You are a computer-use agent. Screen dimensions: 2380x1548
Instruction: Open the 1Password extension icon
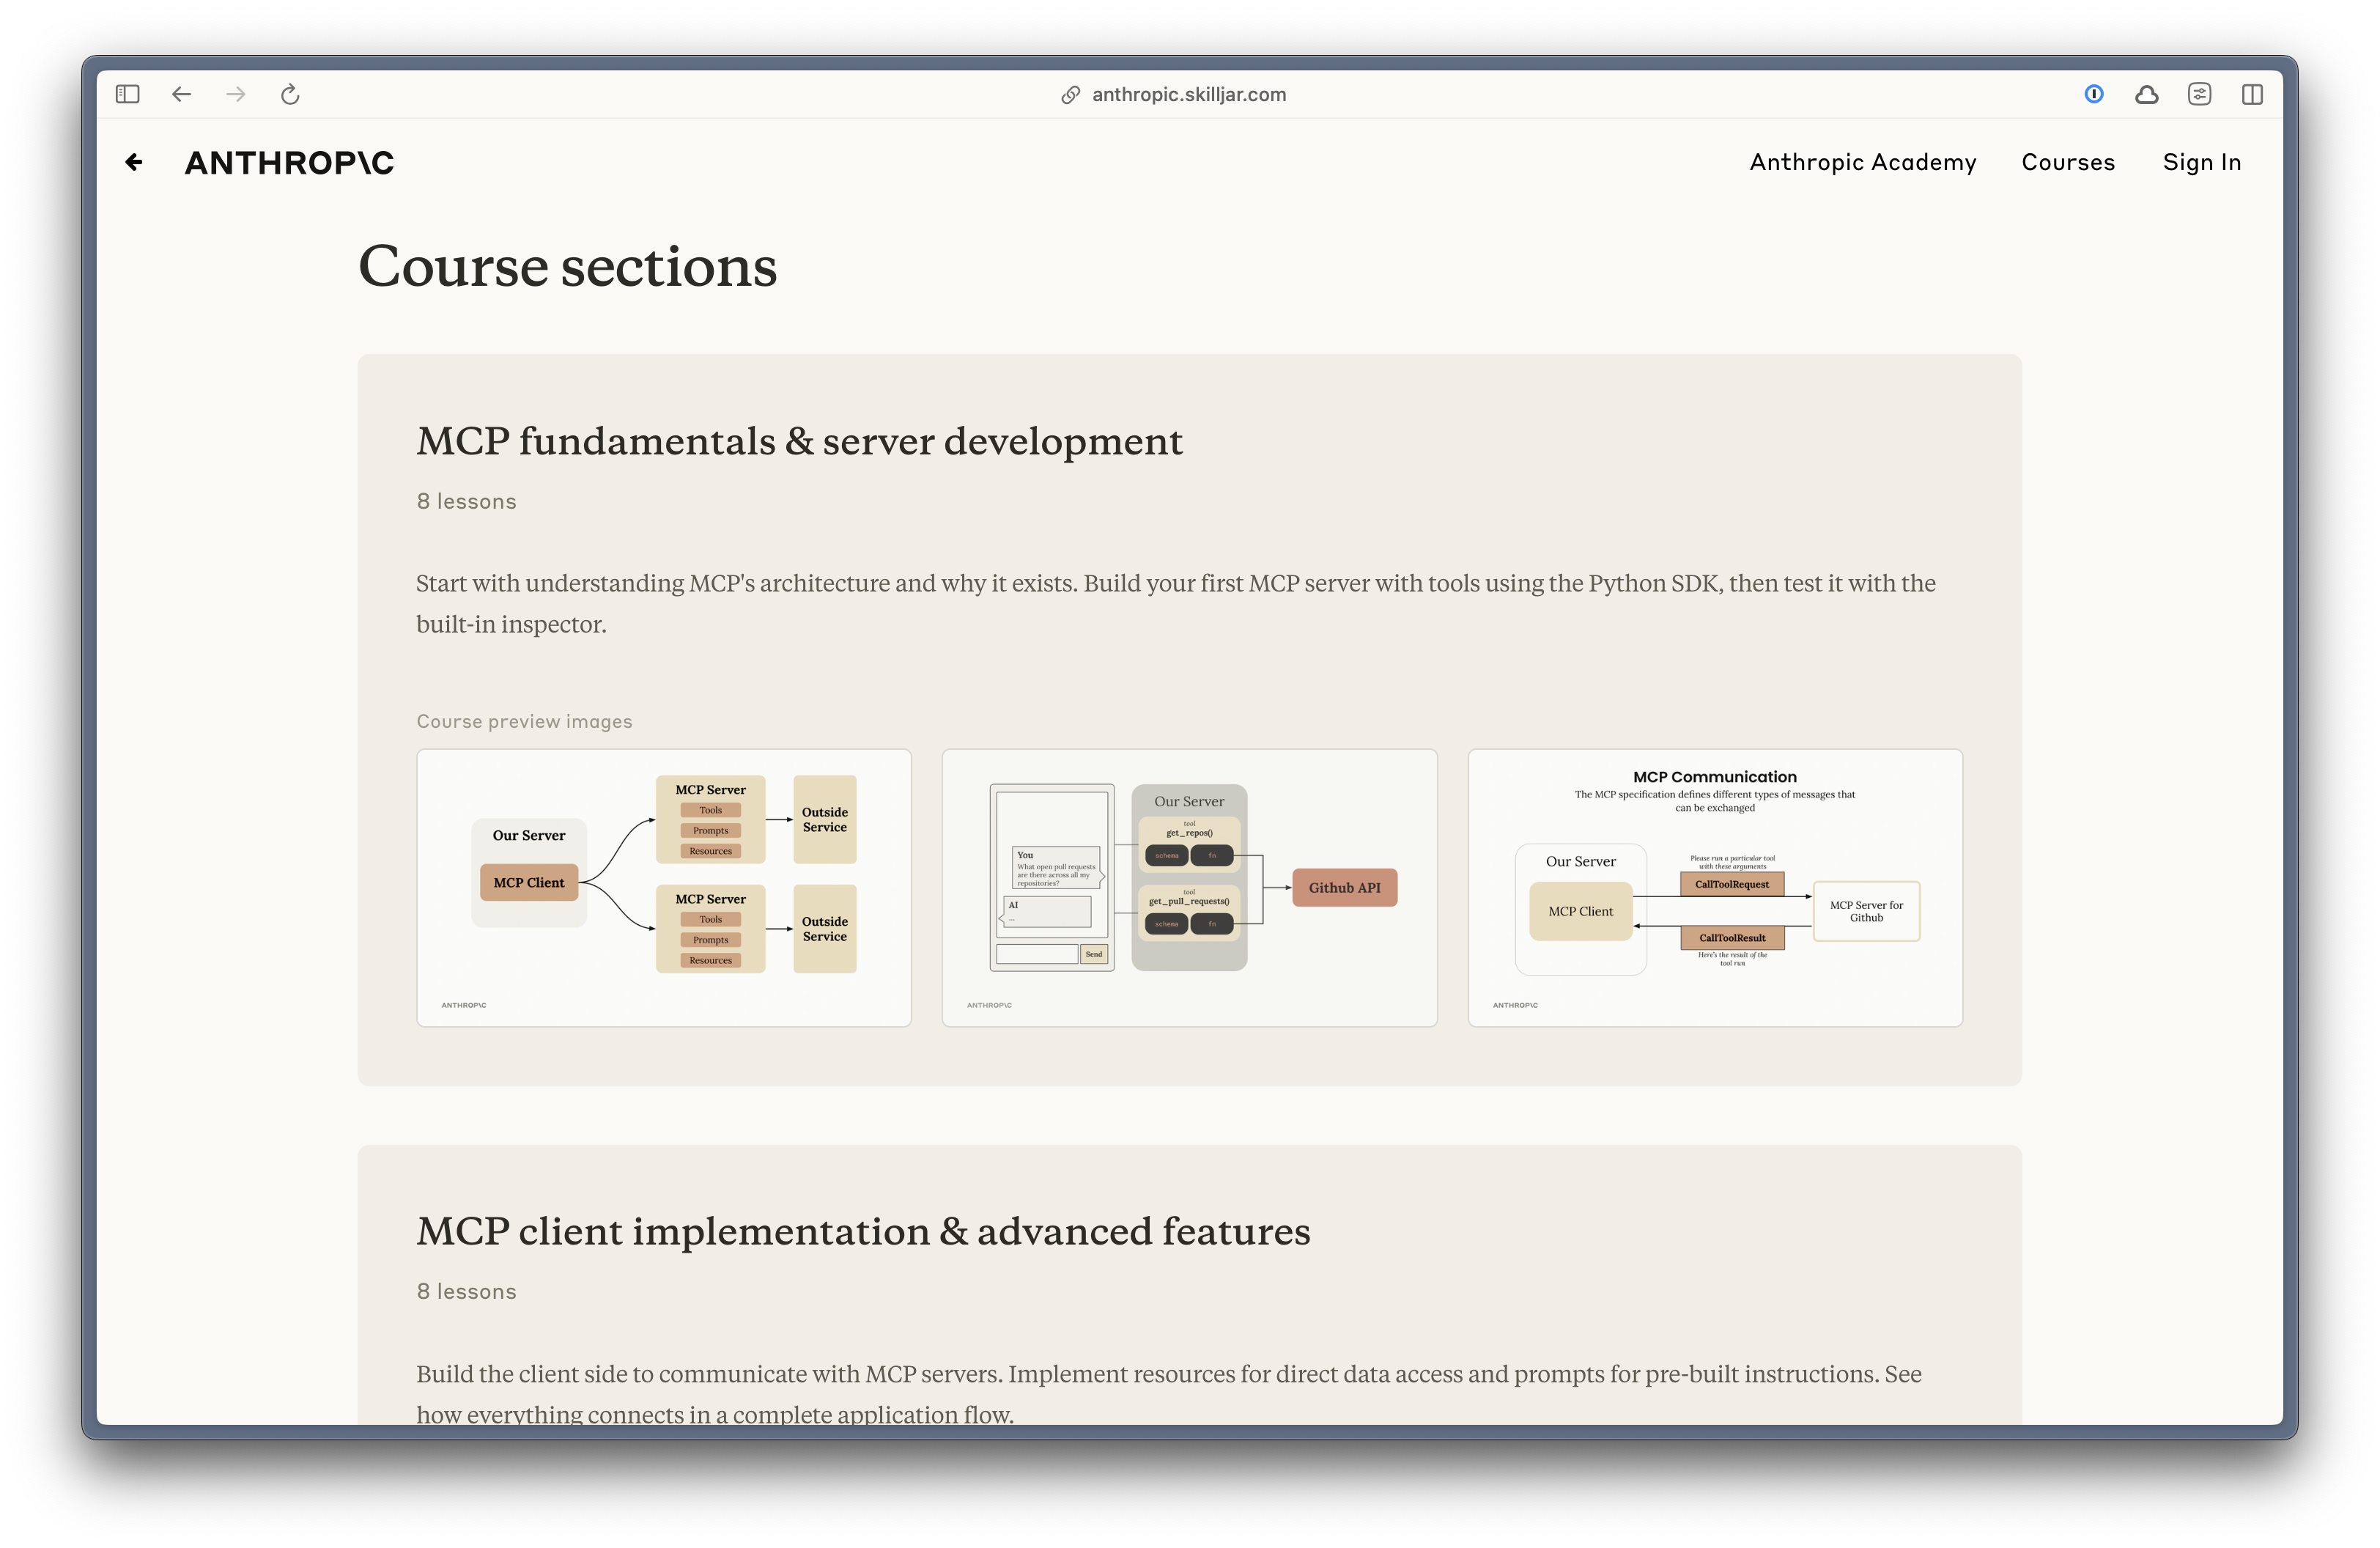click(x=2093, y=94)
